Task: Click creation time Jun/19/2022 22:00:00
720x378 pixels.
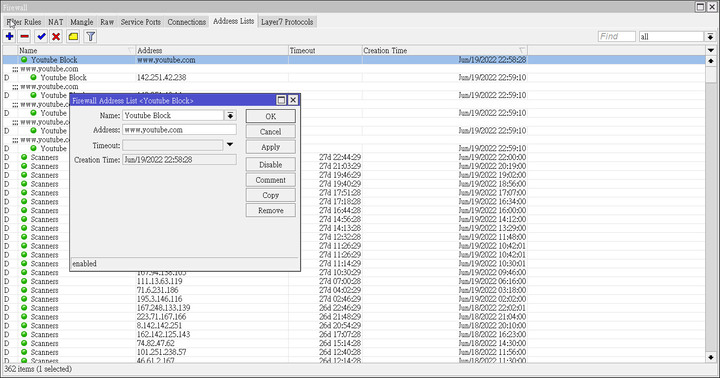Action: 492,157
